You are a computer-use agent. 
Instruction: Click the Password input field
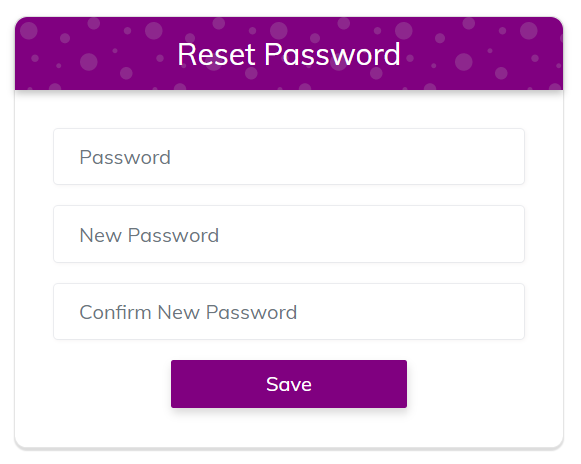tap(289, 156)
